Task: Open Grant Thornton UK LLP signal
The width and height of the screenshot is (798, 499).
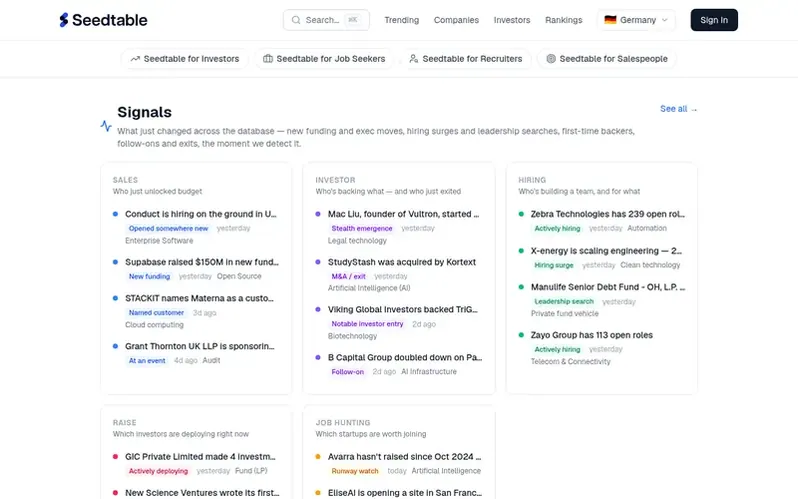Action: point(200,346)
